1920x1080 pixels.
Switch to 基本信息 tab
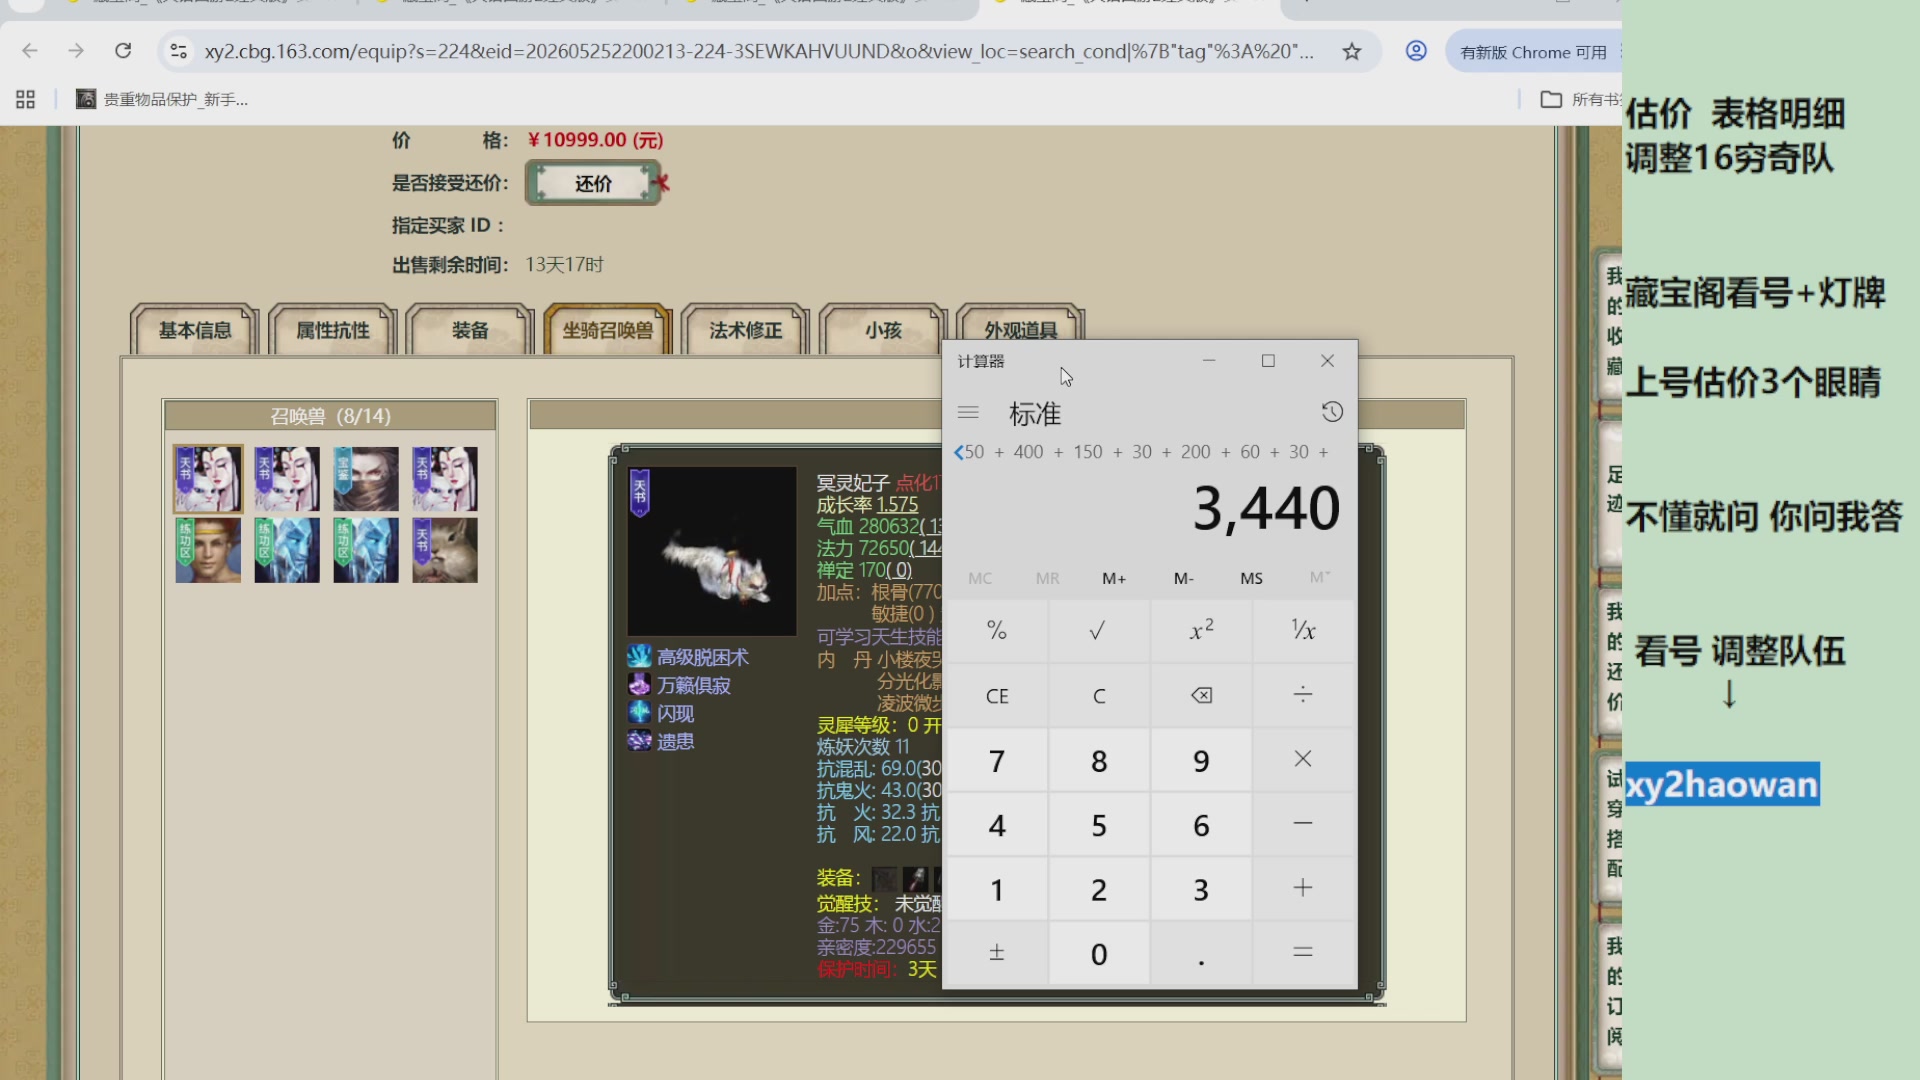click(195, 330)
